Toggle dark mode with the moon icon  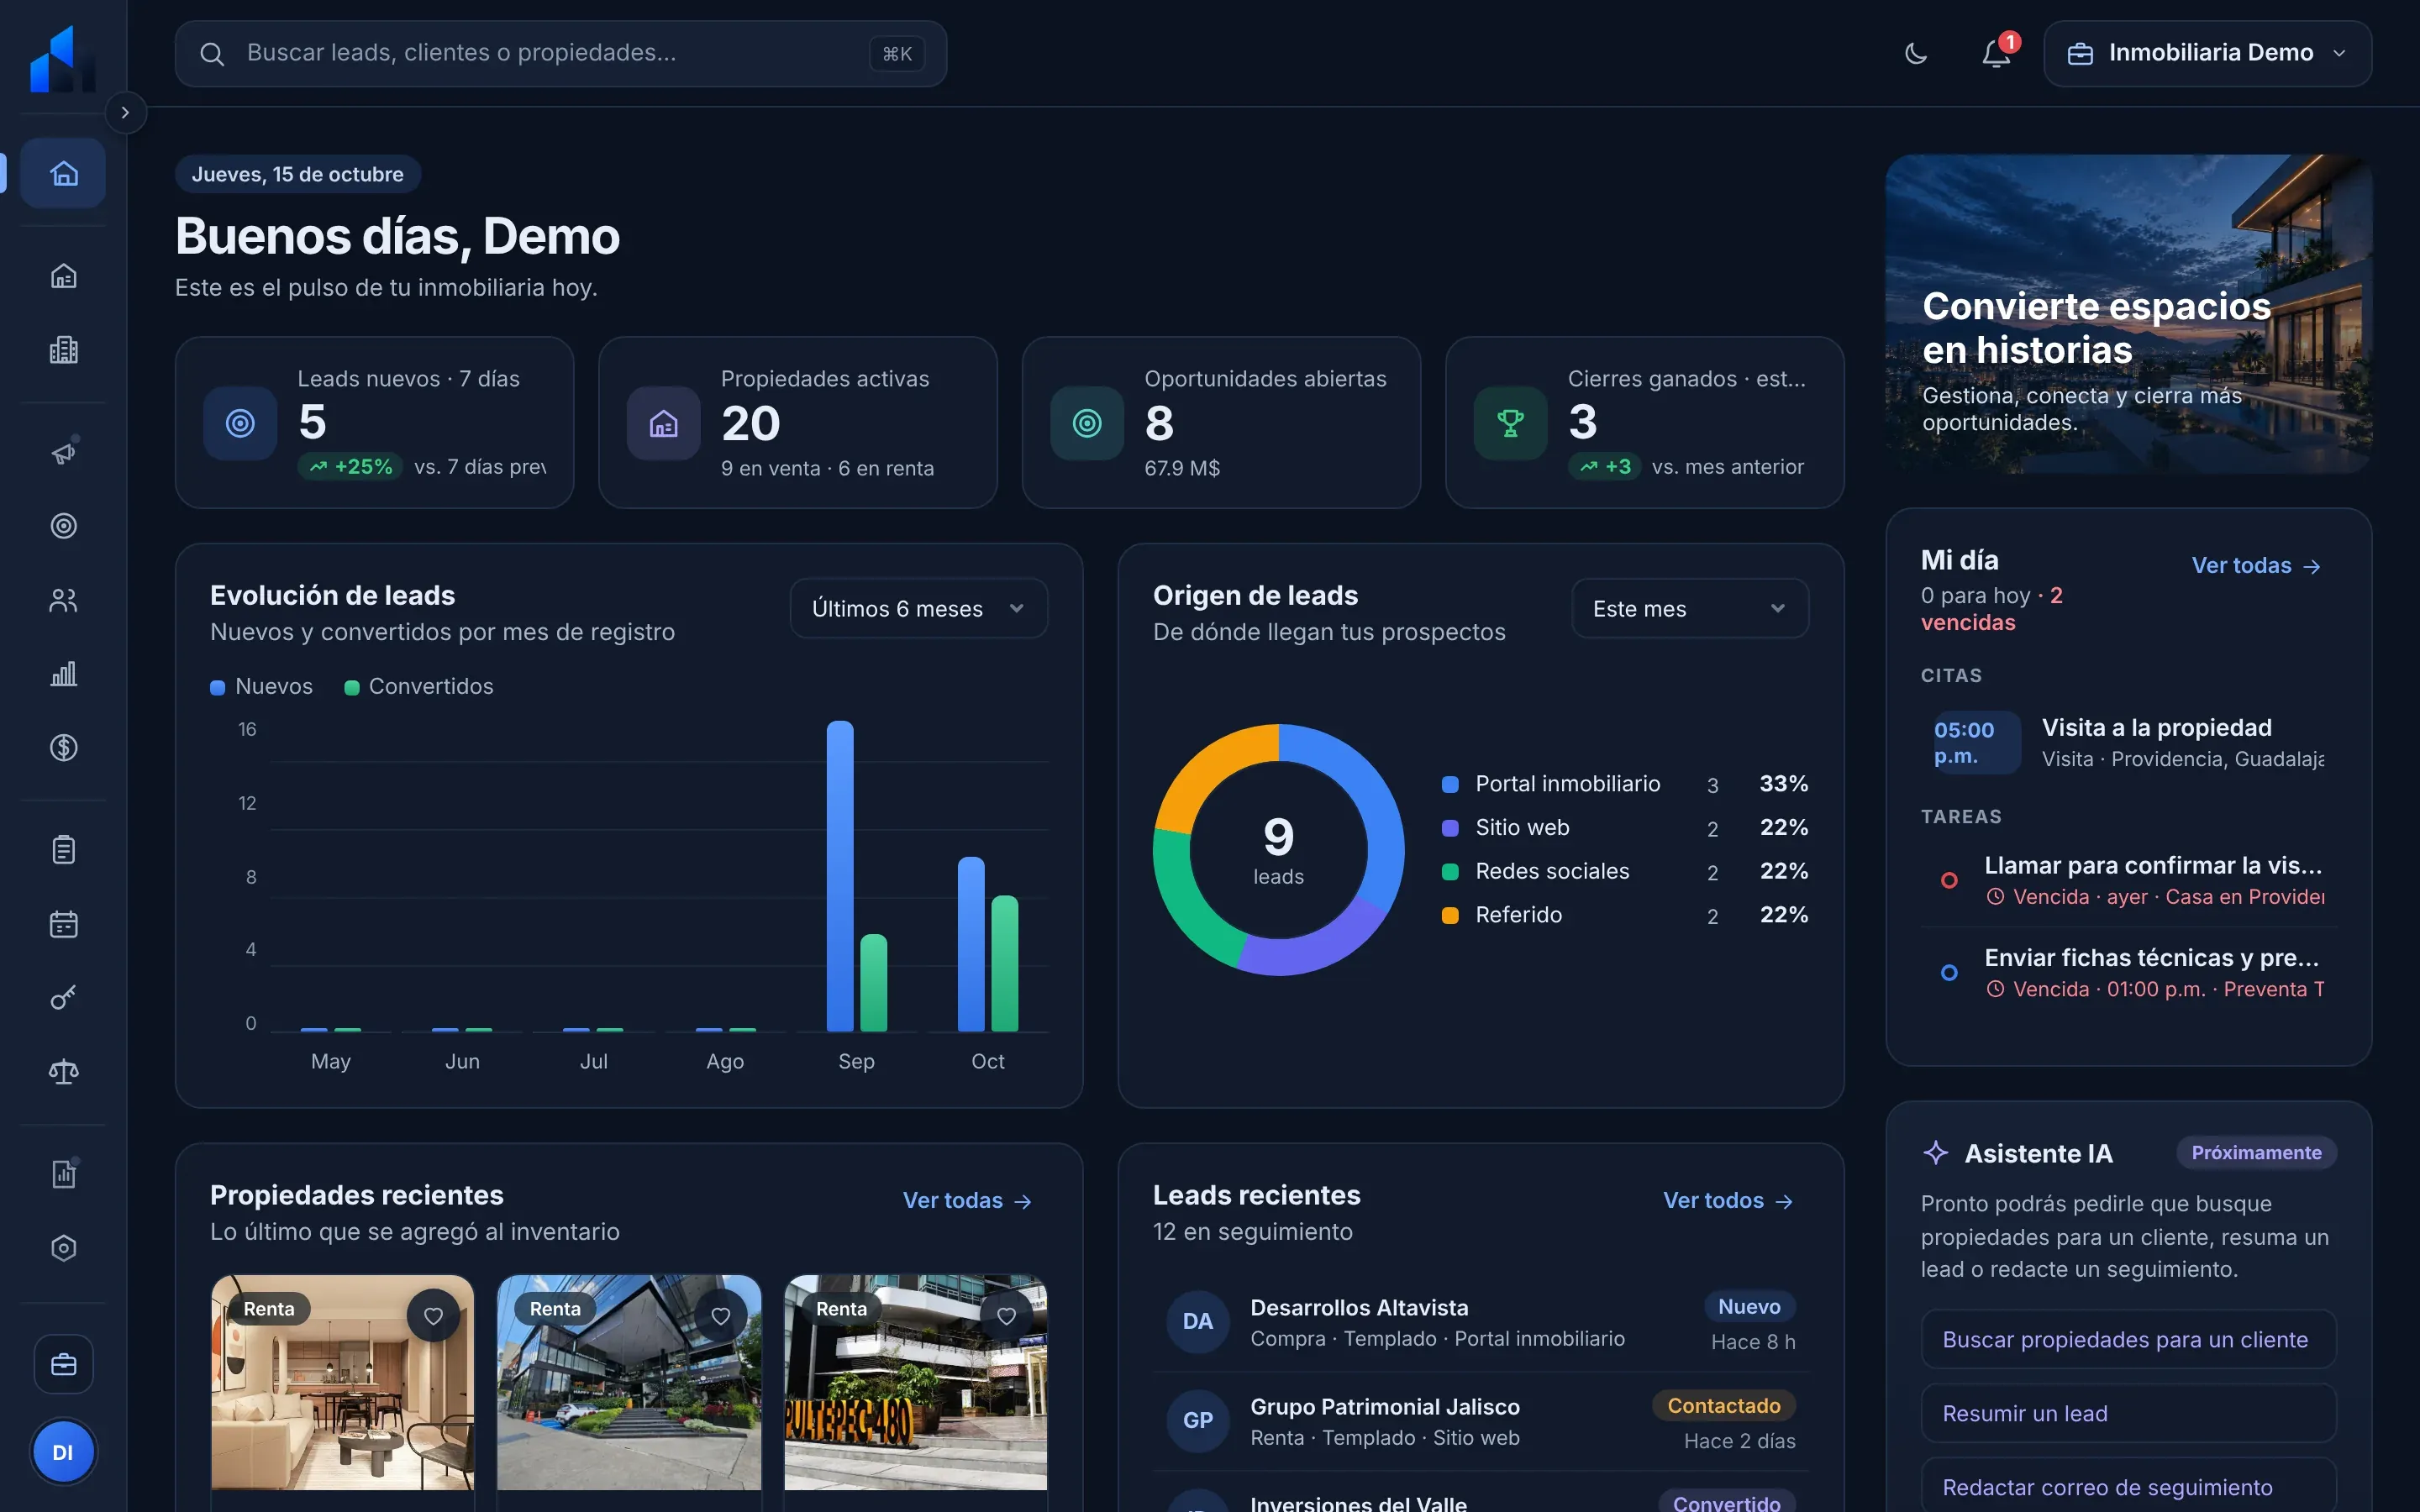tap(1916, 53)
